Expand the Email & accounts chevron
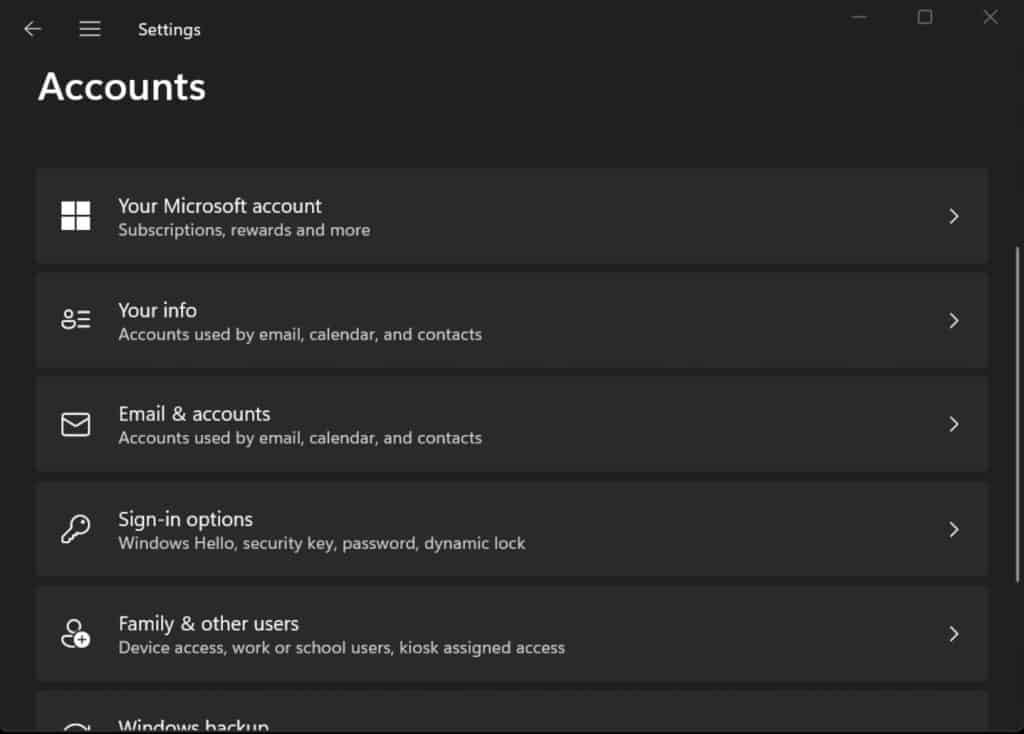Screen dimensions: 1024x734 [953, 424]
